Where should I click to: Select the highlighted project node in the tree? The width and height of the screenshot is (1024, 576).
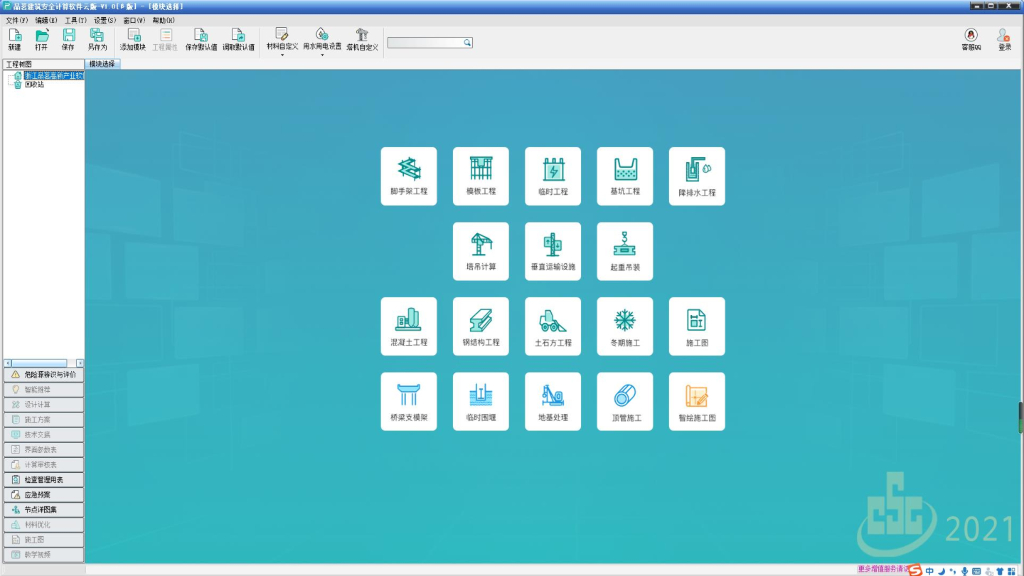click(x=54, y=76)
